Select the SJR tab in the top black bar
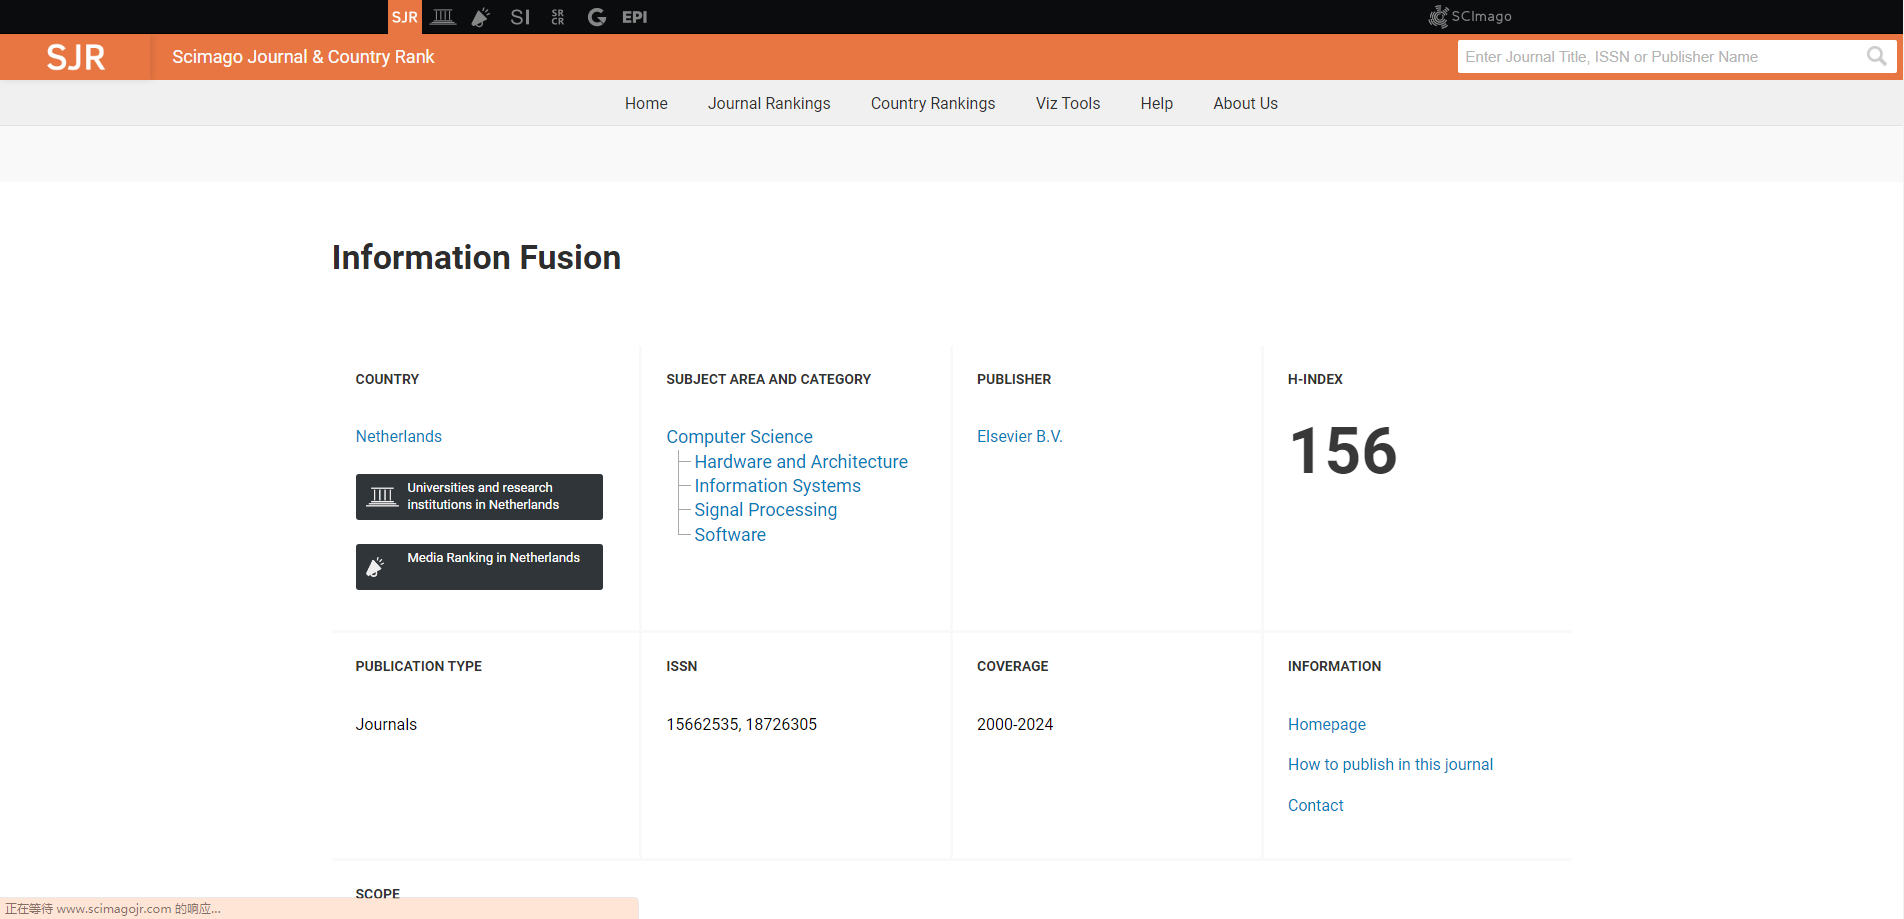 tap(405, 17)
